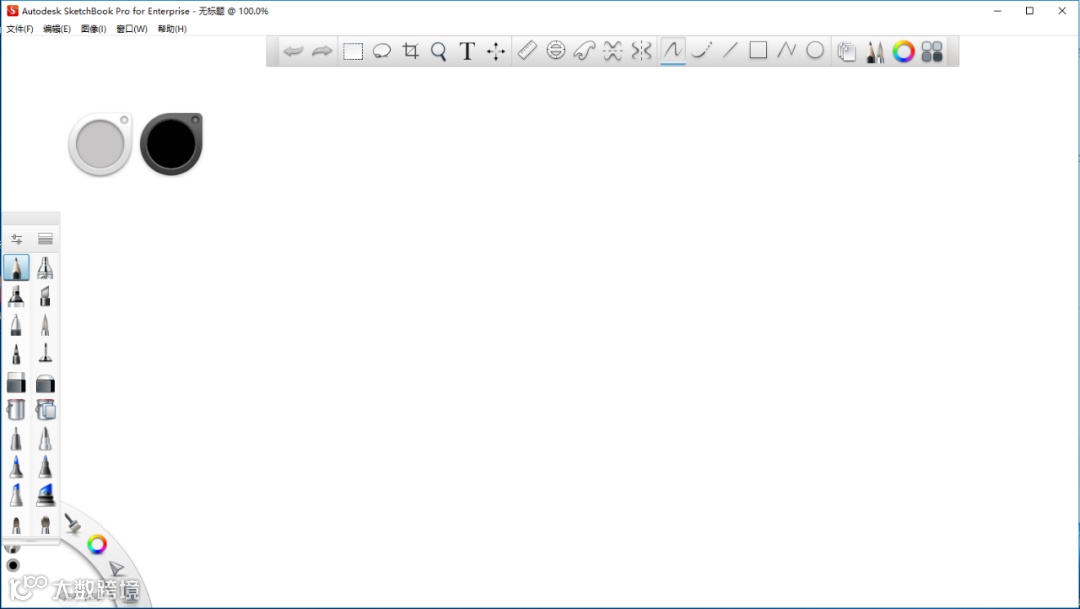Select the Oval draw style

click(815, 50)
